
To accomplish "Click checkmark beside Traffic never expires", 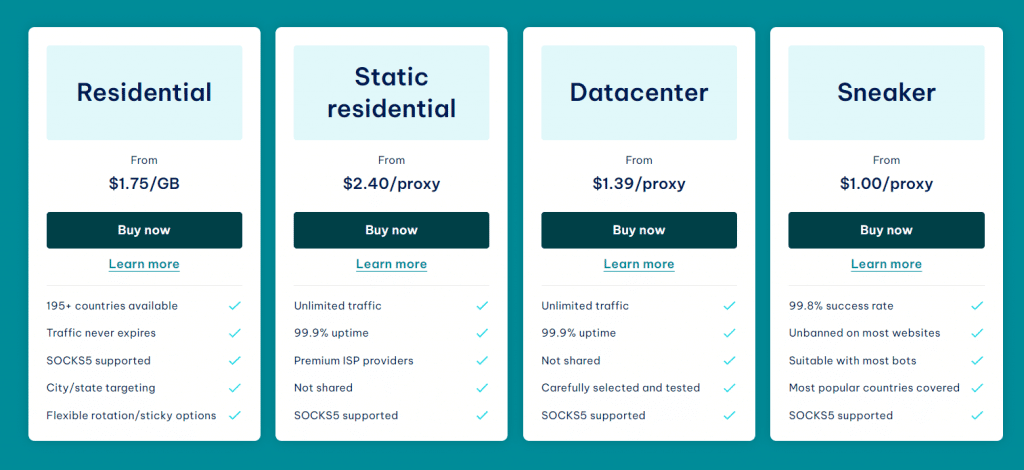I will [x=235, y=333].
